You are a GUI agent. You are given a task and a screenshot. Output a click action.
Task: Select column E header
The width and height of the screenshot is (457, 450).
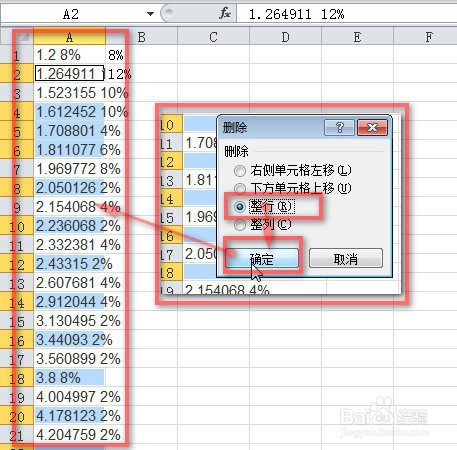click(357, 37)
